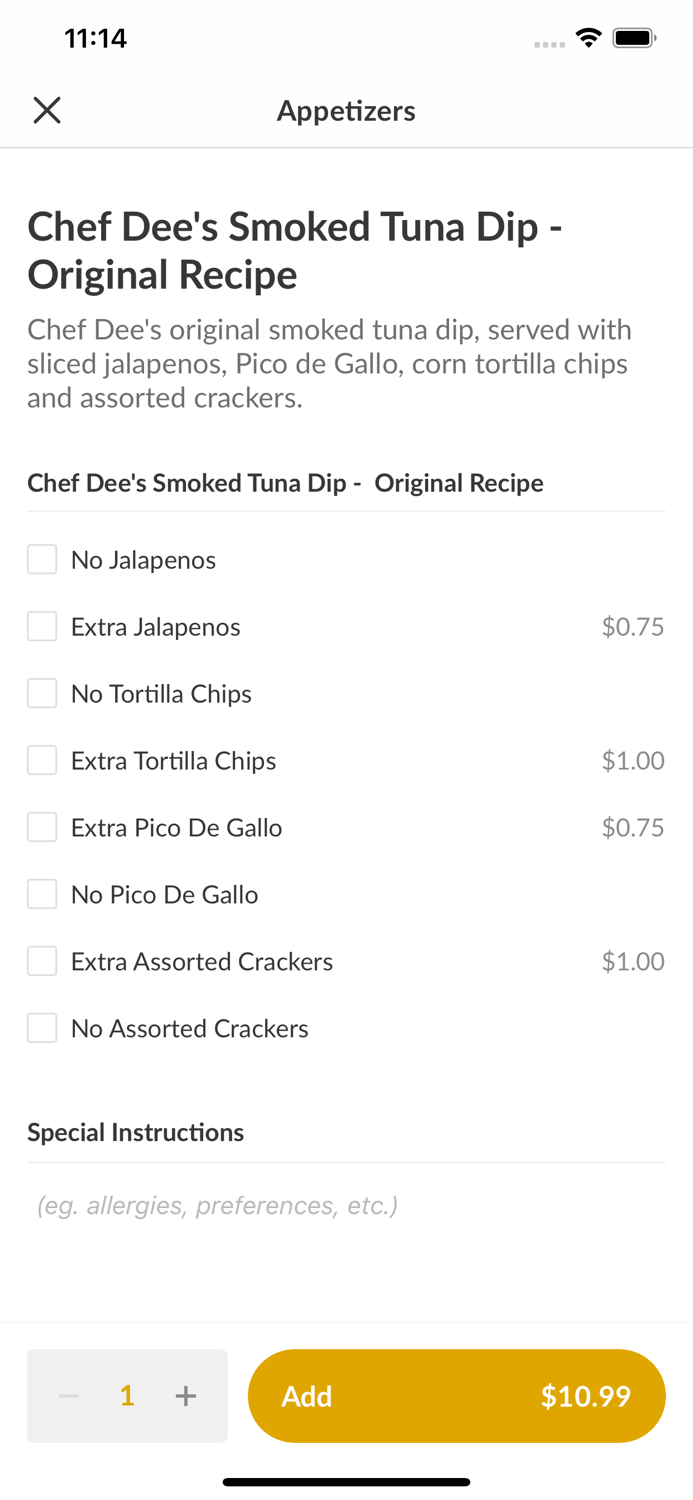Tap the battery status icon

tap(634, 39)
